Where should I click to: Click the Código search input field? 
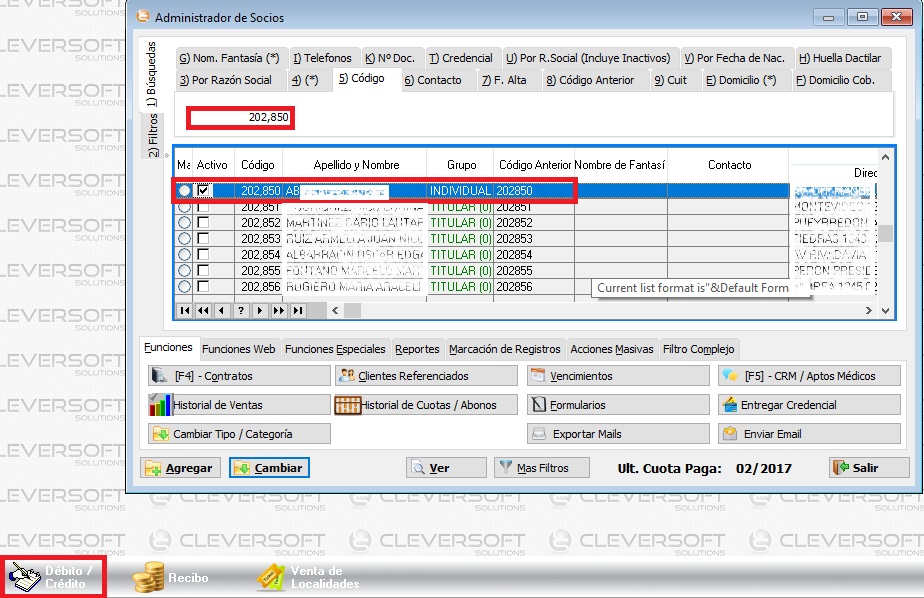pos(240,118)
